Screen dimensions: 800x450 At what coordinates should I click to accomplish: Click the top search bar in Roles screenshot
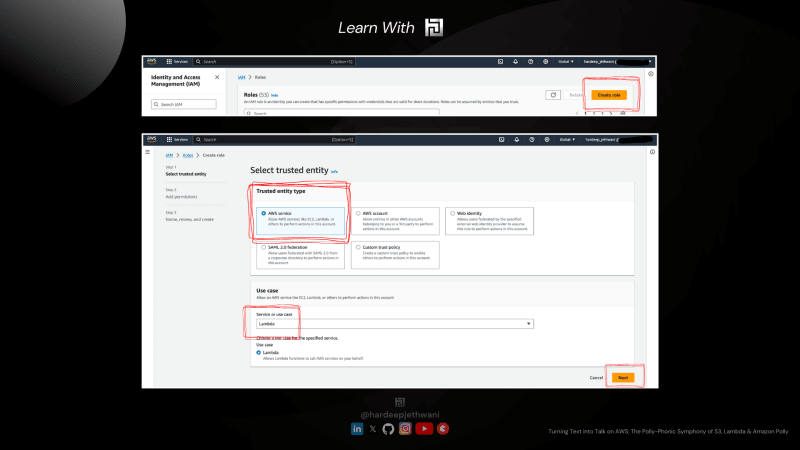[274, 61]
